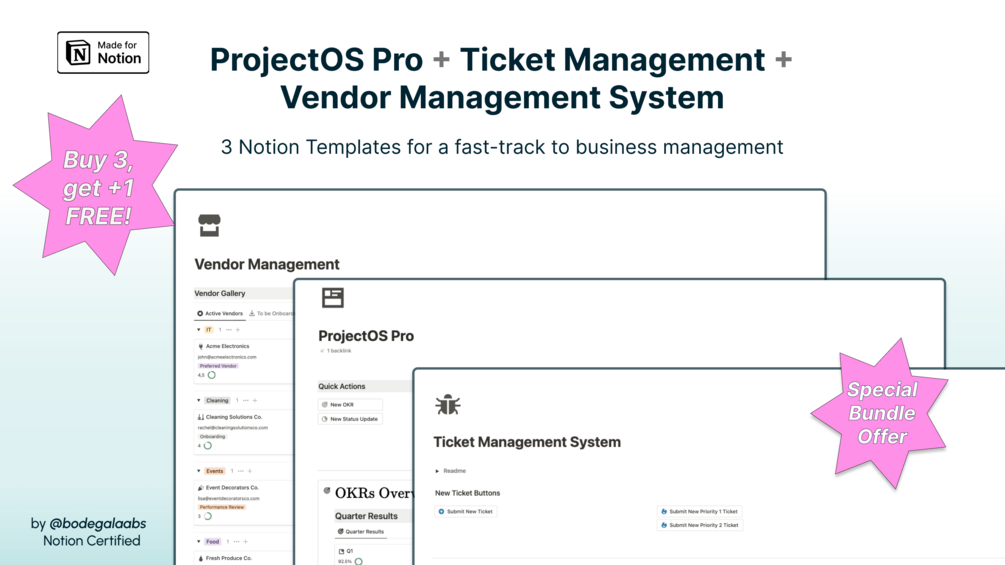Screen dimensions: 1005x565
Task: Collapse the Events vendor group
Action: click(199, 471)
